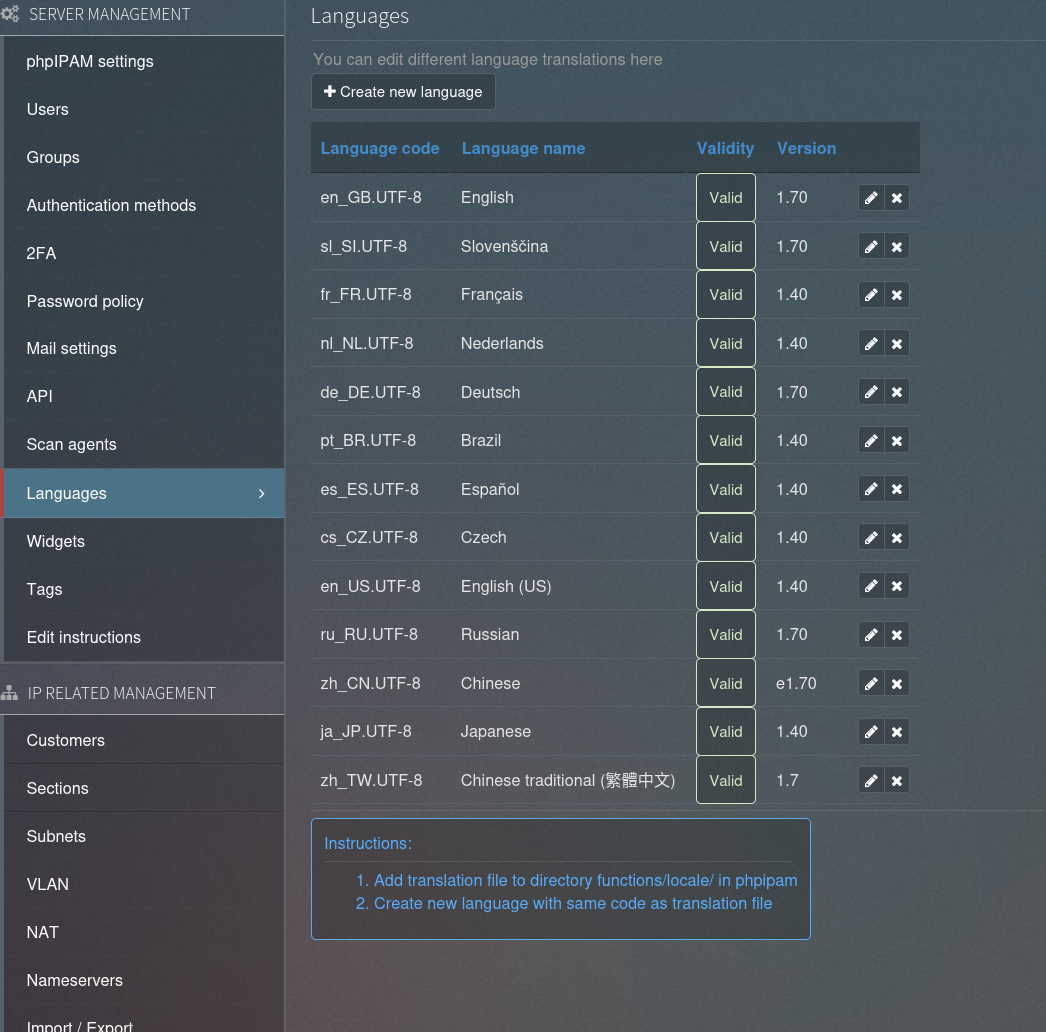Image resolution: width=1046 pixels, height=1032 pixels.
Task: Delete the Russian language entry
Action: pos(897,635)
